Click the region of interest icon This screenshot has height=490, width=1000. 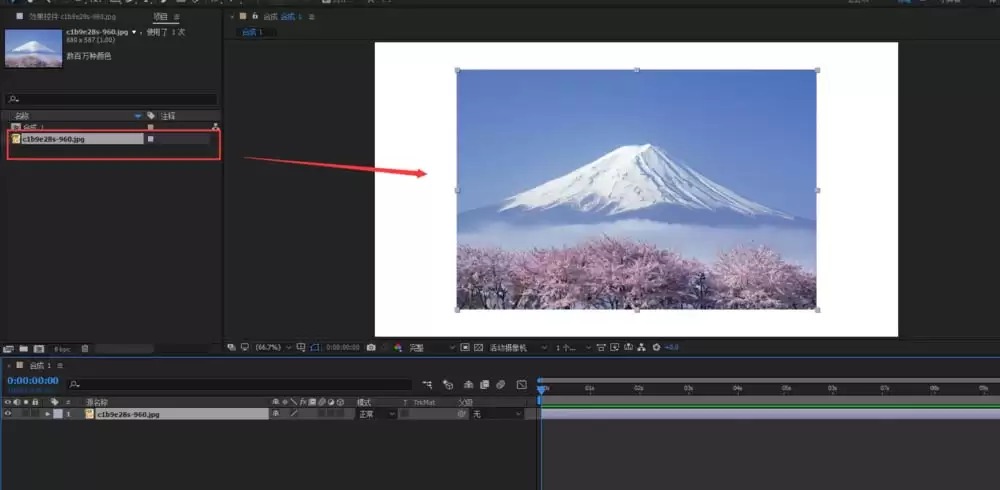[x=465, y=348]
